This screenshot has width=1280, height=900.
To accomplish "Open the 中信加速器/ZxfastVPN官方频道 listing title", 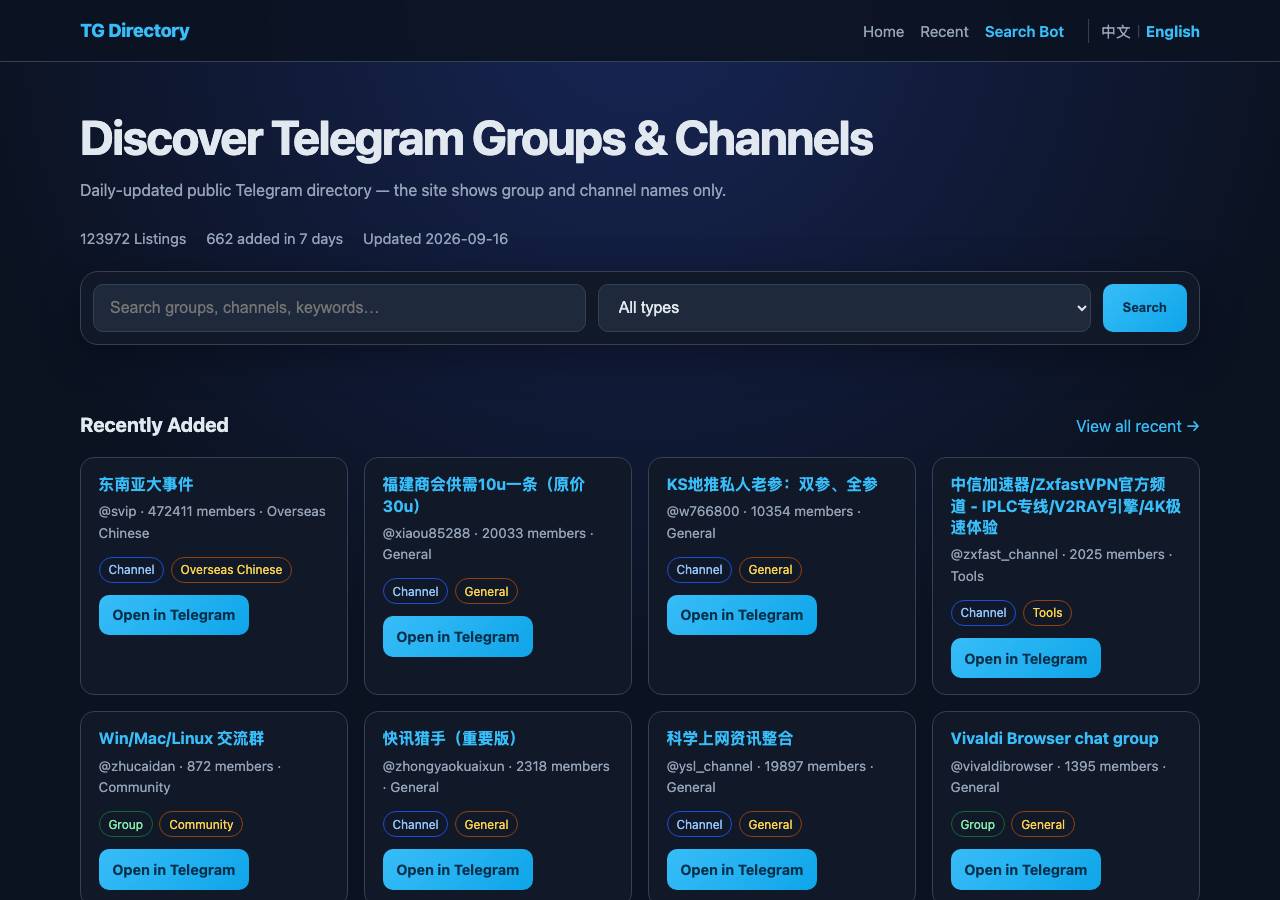I will (1066, 506).
